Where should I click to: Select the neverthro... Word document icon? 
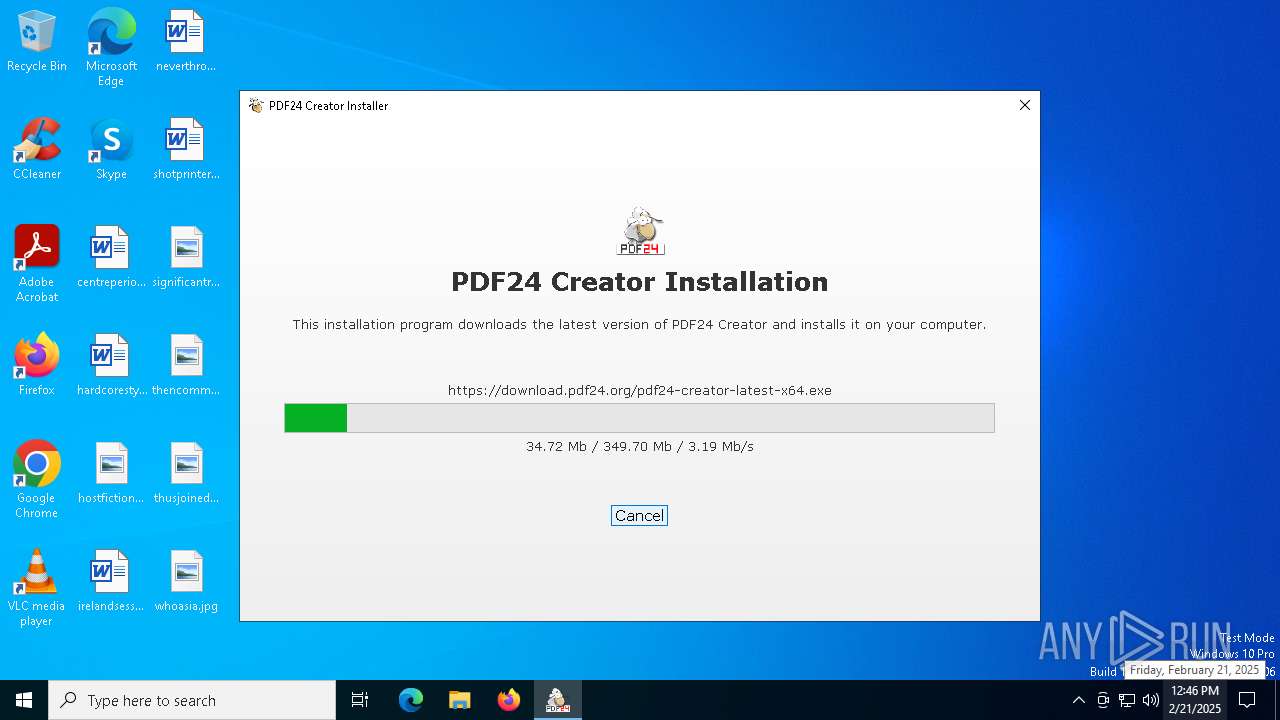point(186,42)
